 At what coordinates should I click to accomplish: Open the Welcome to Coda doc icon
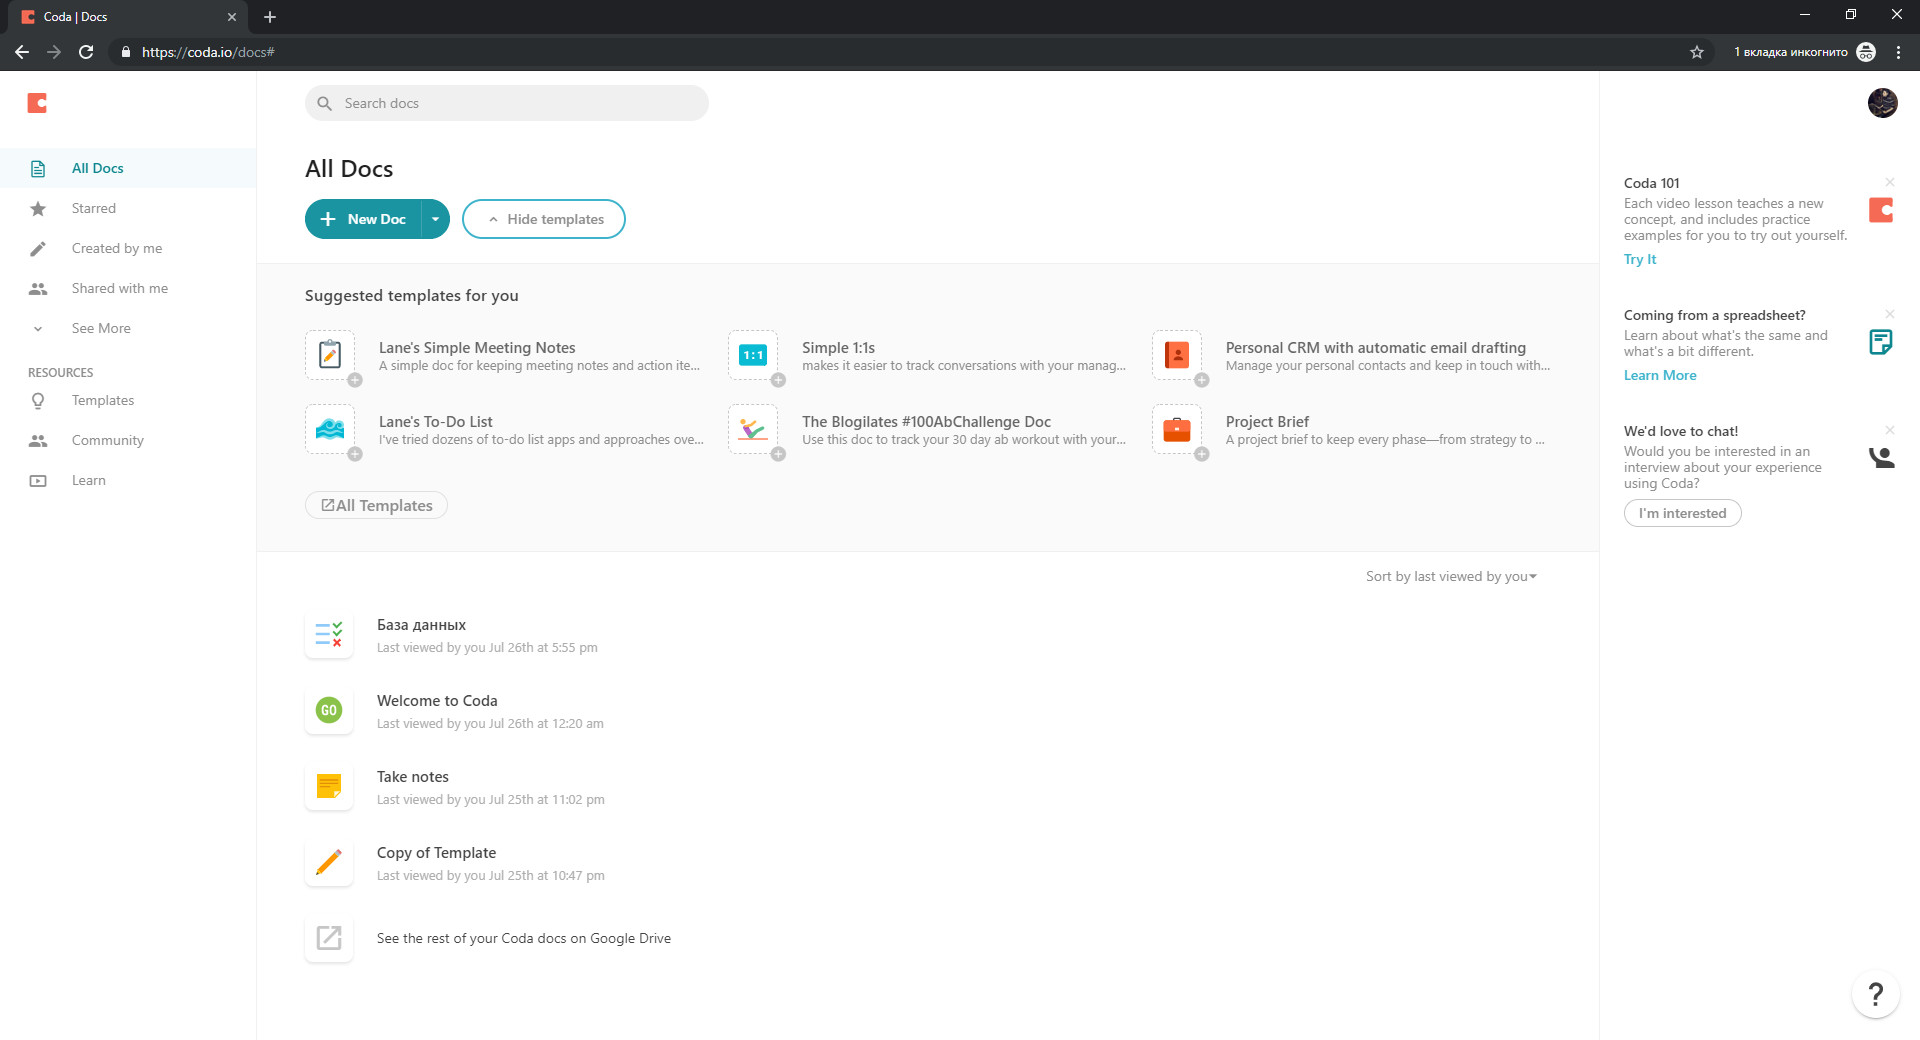(x=329, y=710)
